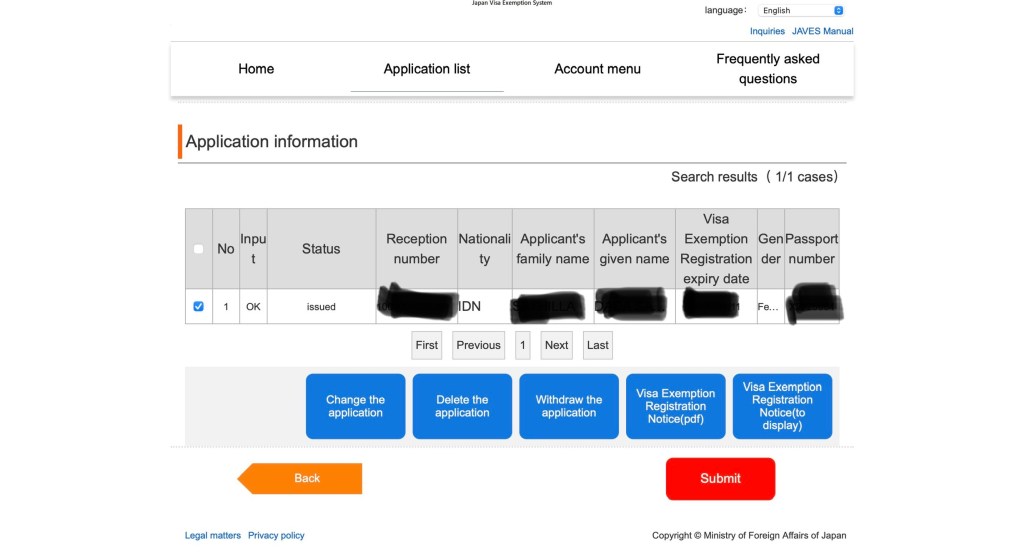Screen dimensions: 1024x560
Task: Click Withdraw the application button
Action: click(569, 406)
